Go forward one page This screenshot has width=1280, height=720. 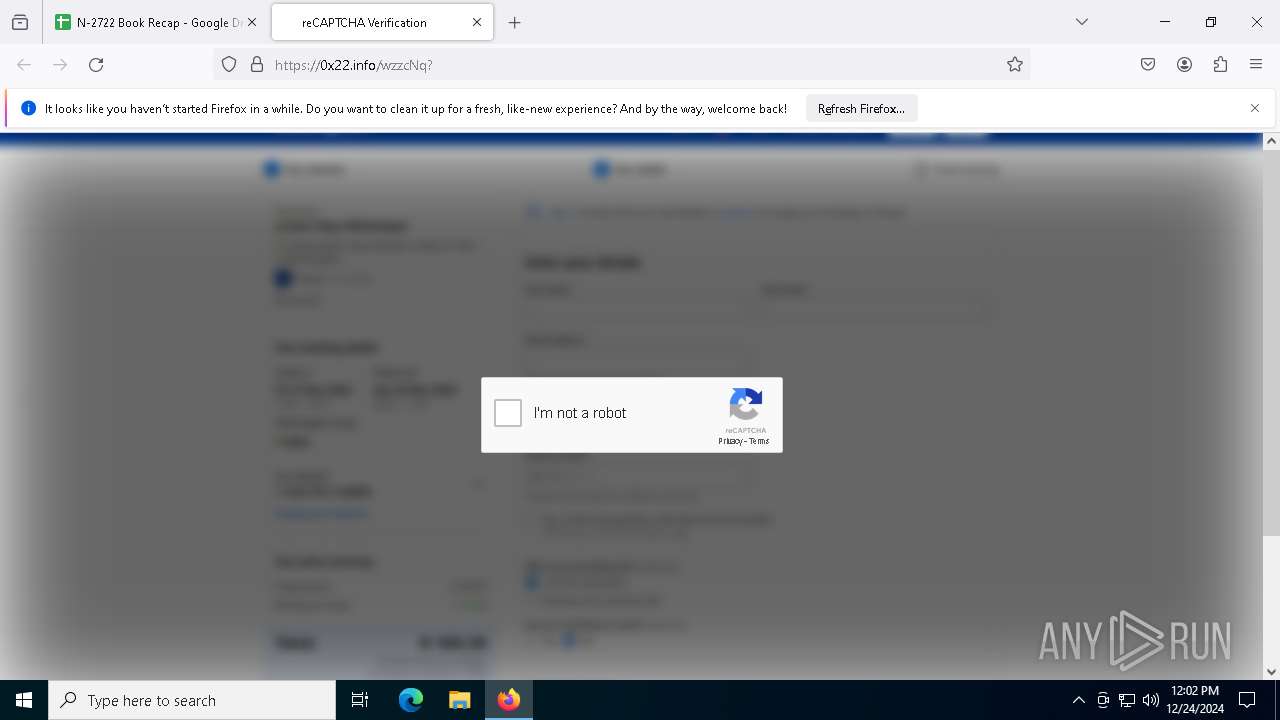tap(60, 64)
